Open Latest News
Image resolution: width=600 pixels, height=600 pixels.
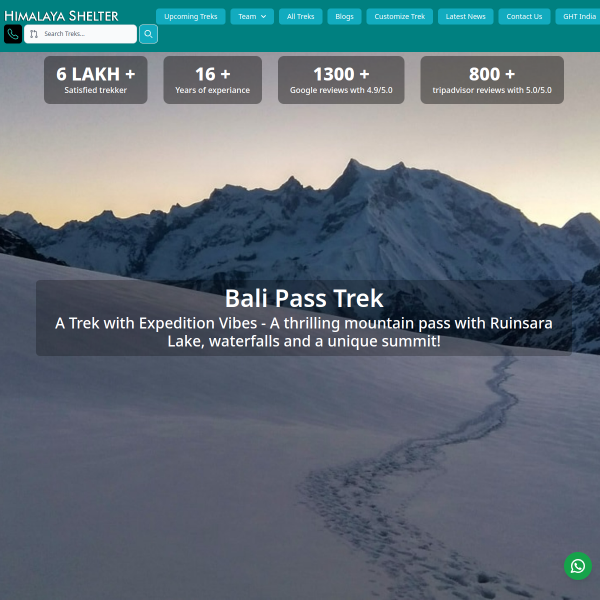465,16
